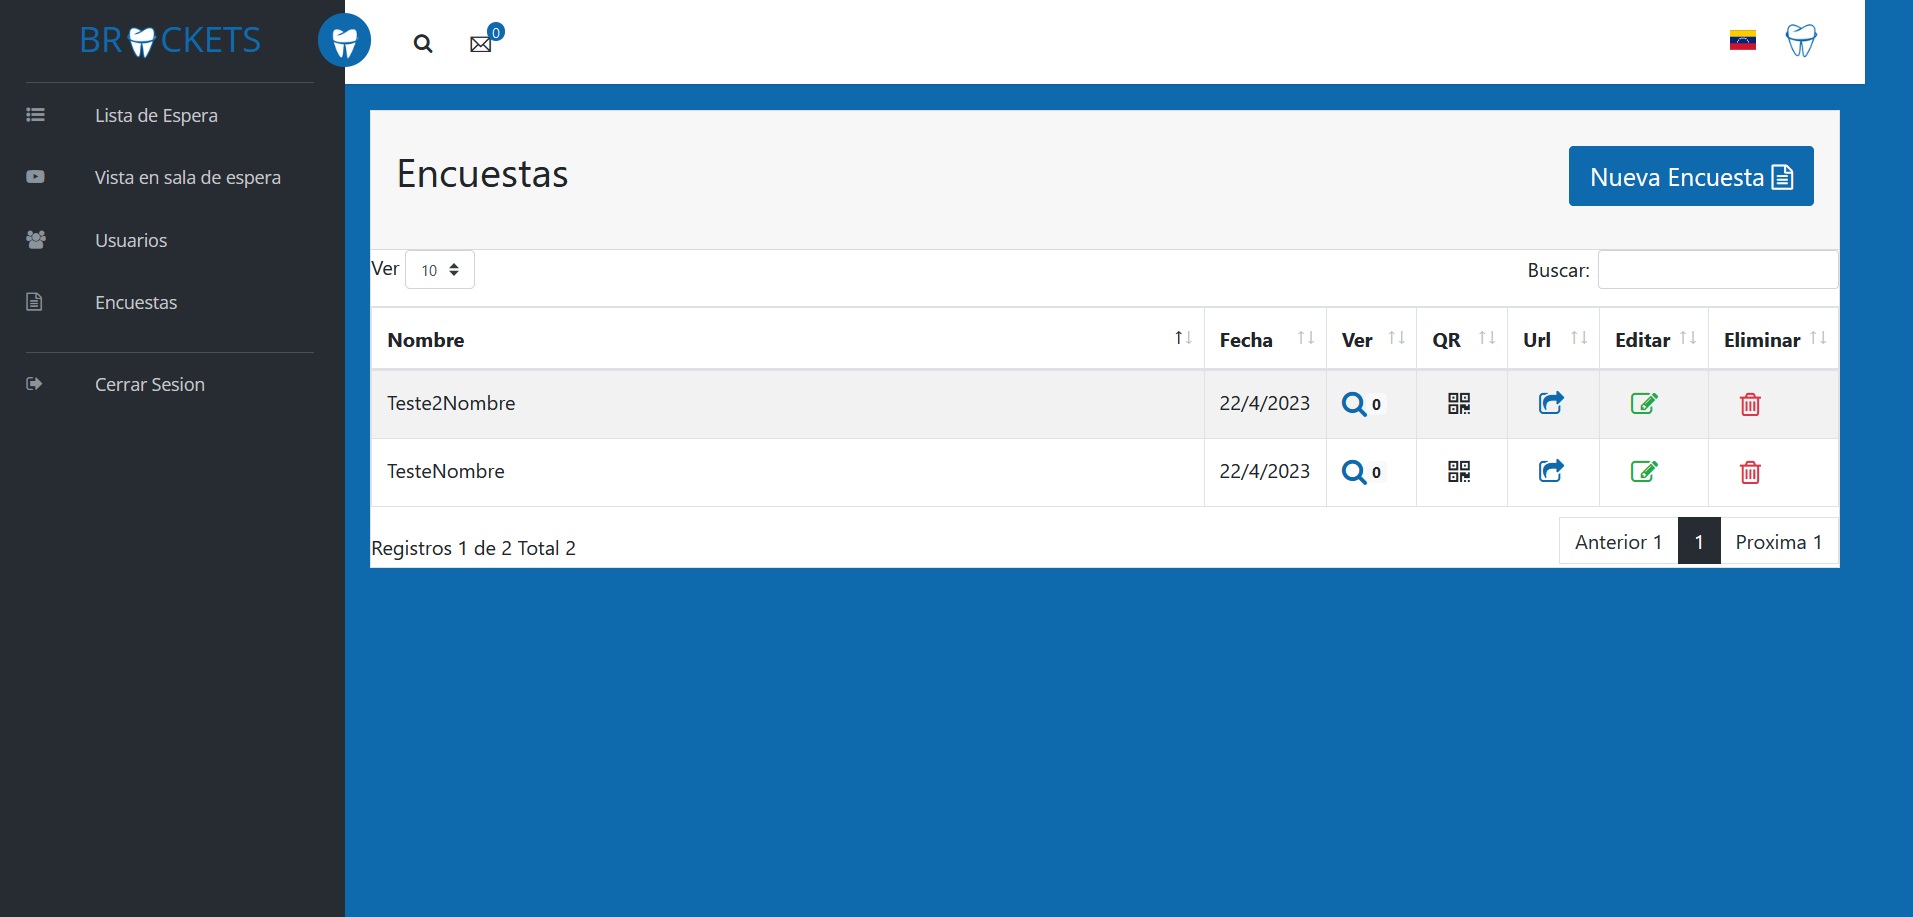1913x917 pixels.
Task: Open Vista en sala de espera
Action: 187,177
